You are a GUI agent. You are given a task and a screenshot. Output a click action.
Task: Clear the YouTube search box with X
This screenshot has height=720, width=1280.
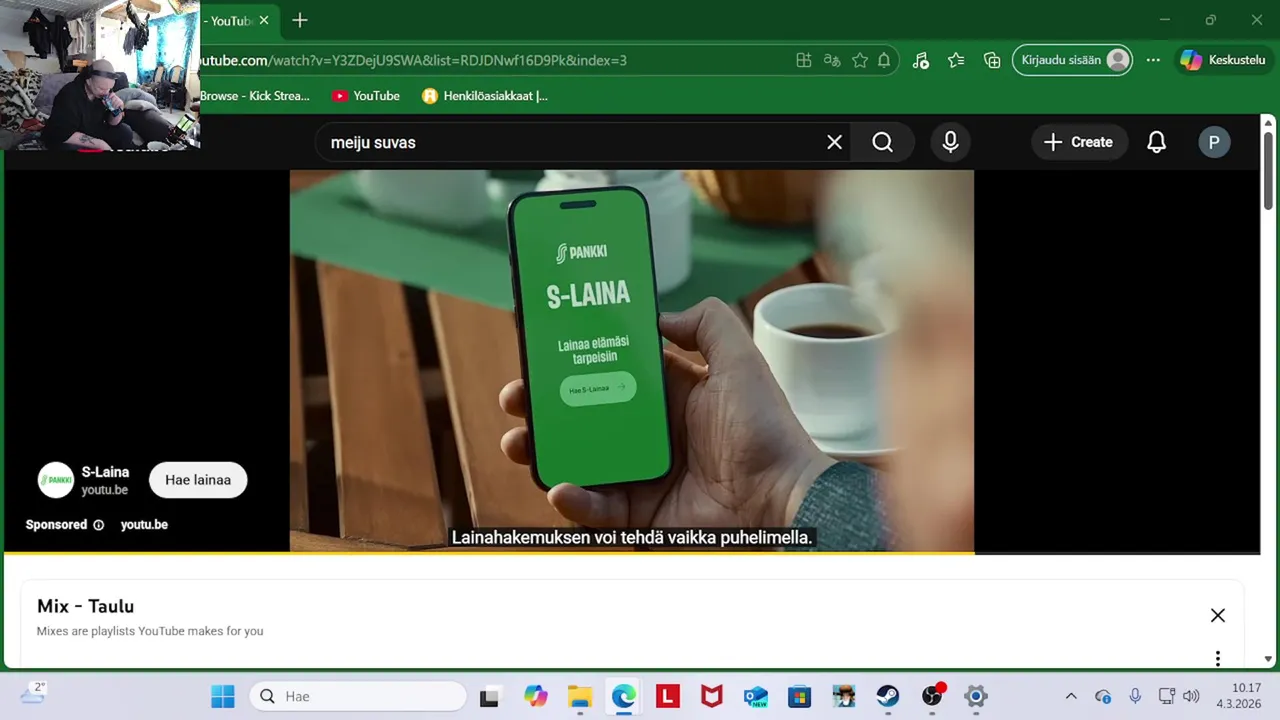[x=834, y=142]
